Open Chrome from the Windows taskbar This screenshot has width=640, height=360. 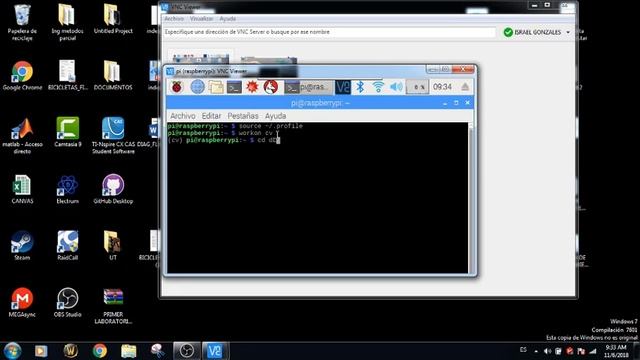point(100,351)
